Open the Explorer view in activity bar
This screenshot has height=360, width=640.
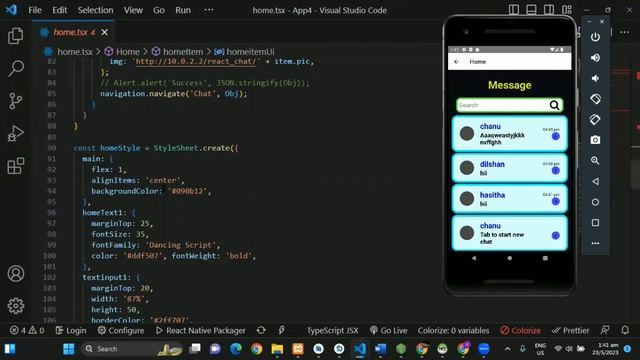click(16, 36)
